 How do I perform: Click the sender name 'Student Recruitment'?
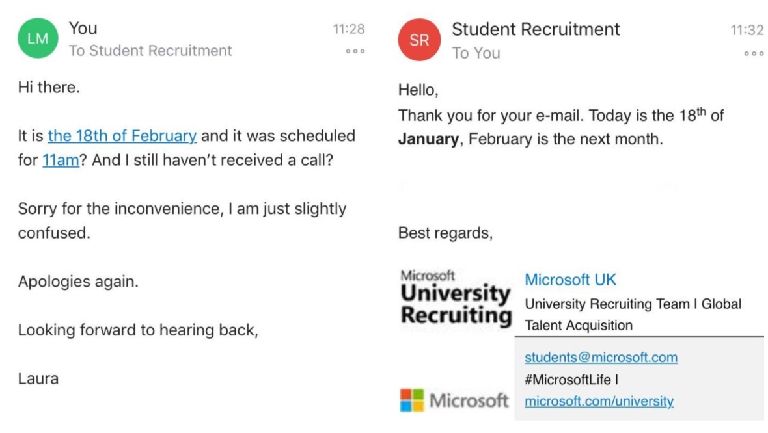pyautogui.click(x=536, y=29)
